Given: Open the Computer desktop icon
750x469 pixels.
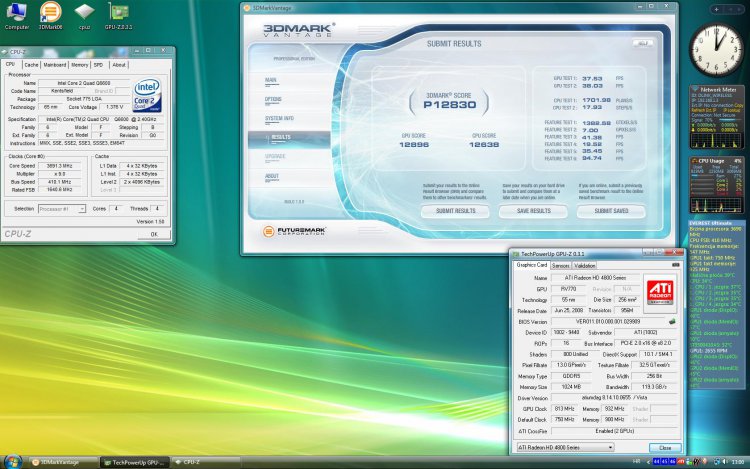Looking at the screenshot, I should 16,16.
